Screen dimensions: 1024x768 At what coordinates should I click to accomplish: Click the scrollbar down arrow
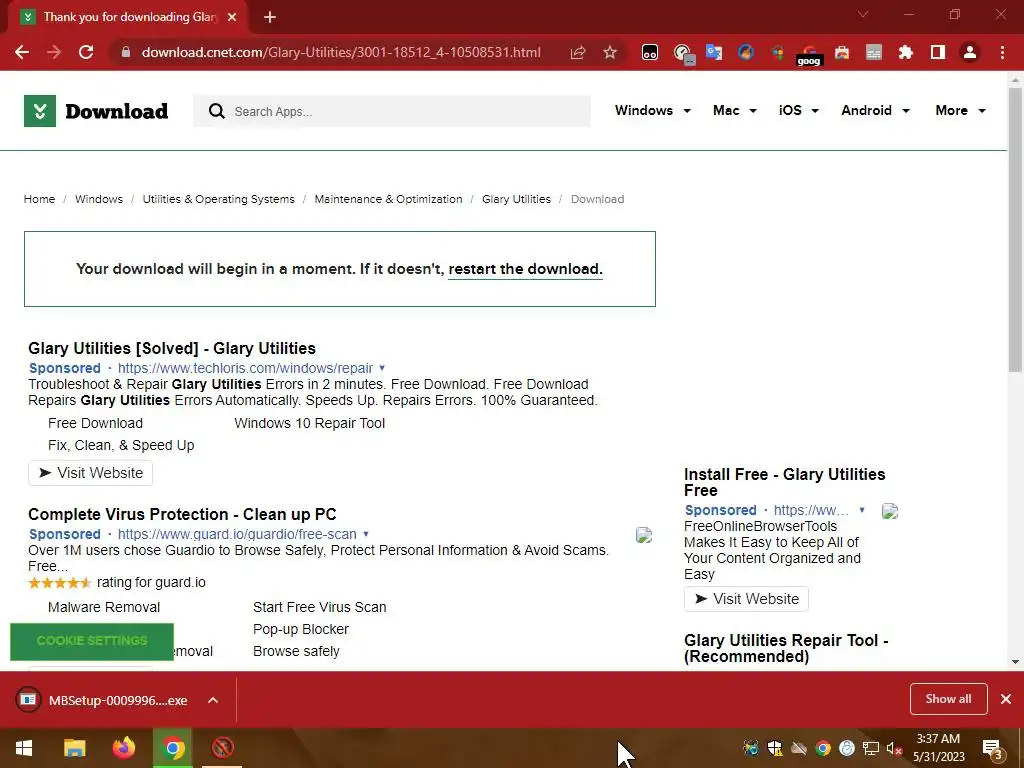coord(1015,662)
